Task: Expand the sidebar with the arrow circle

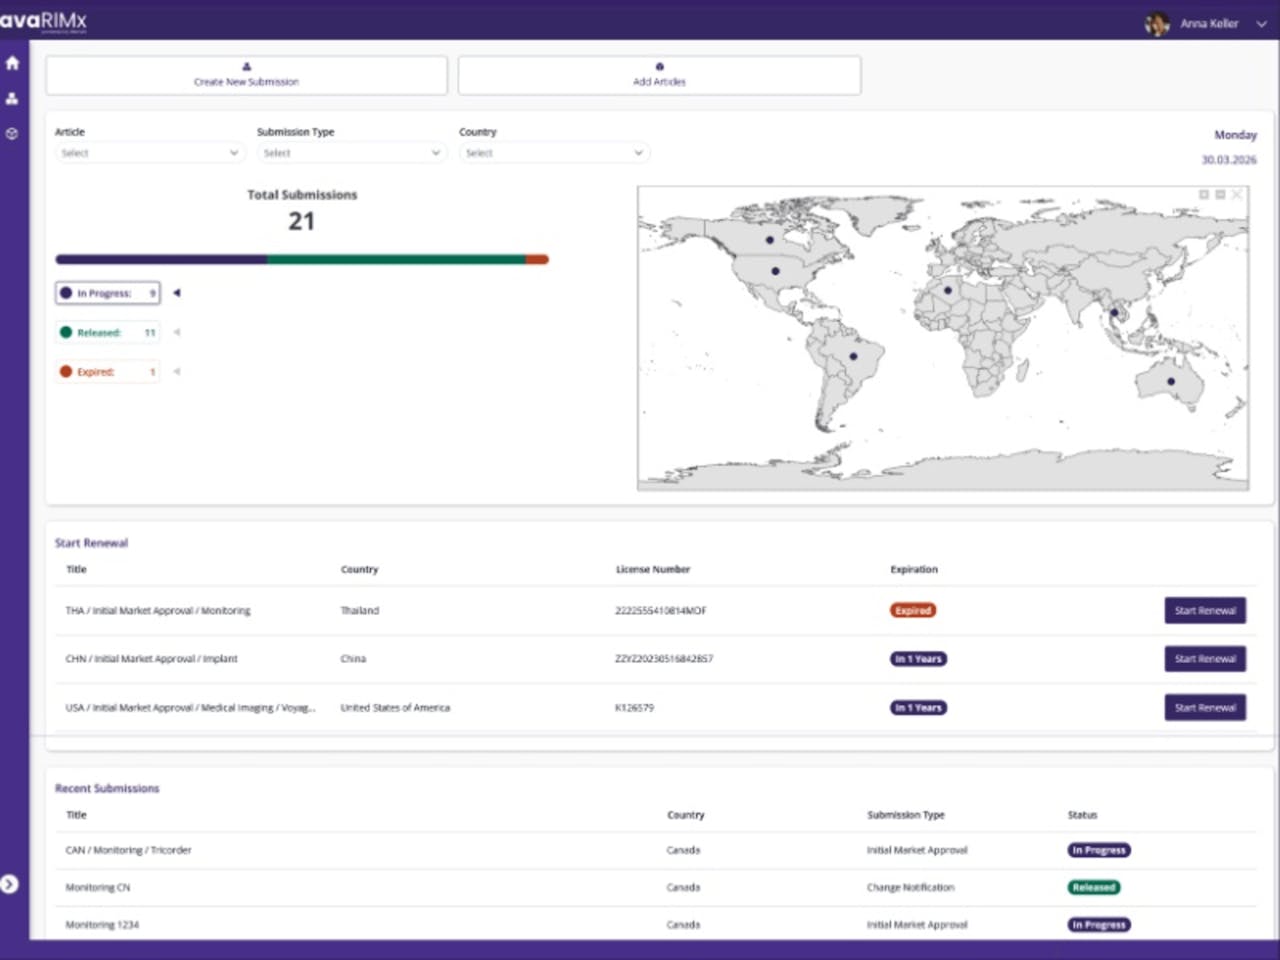Action: (9, 884)
